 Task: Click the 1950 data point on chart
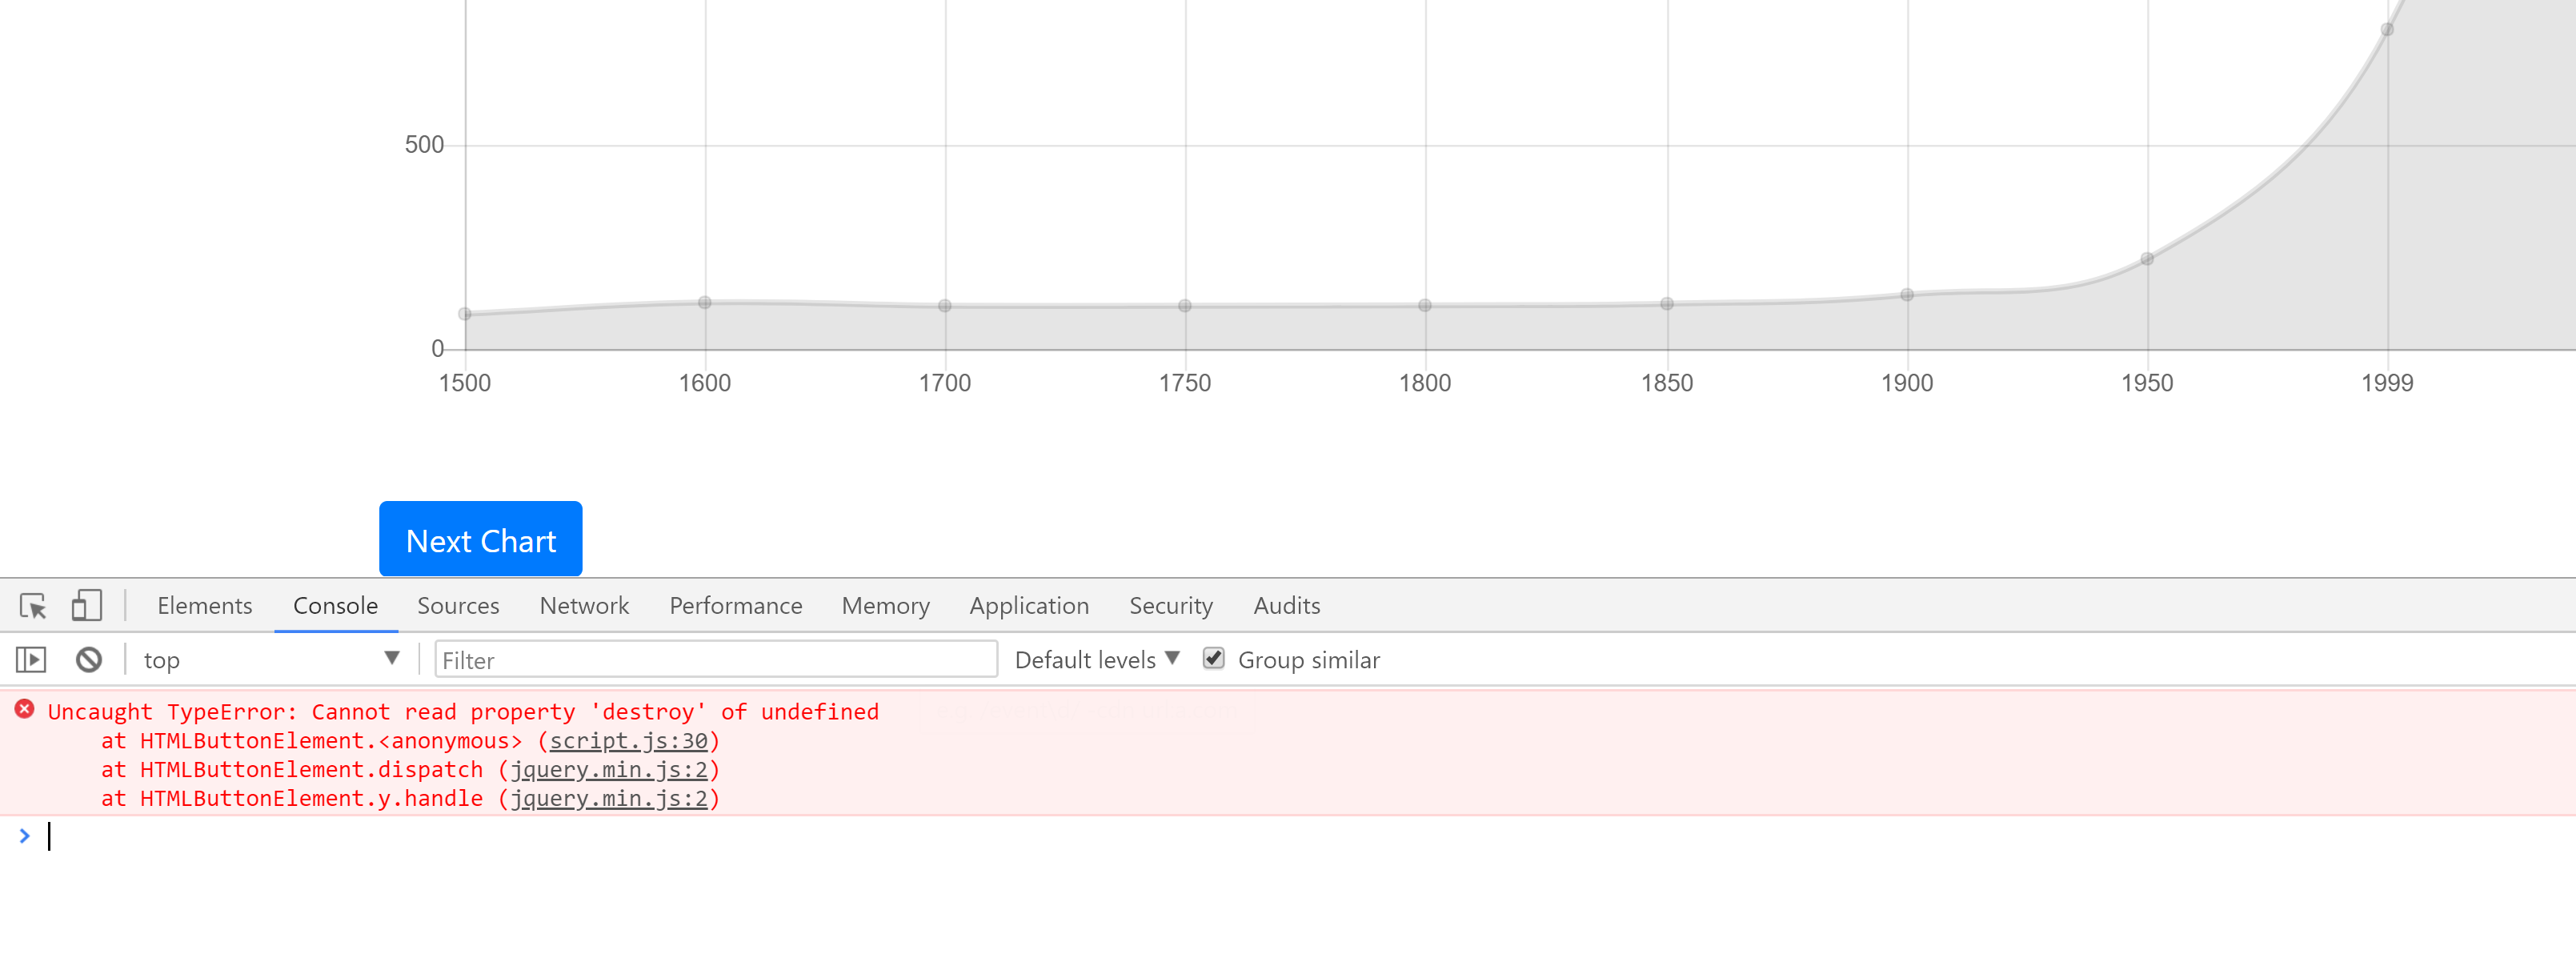tap(2147, 259)
